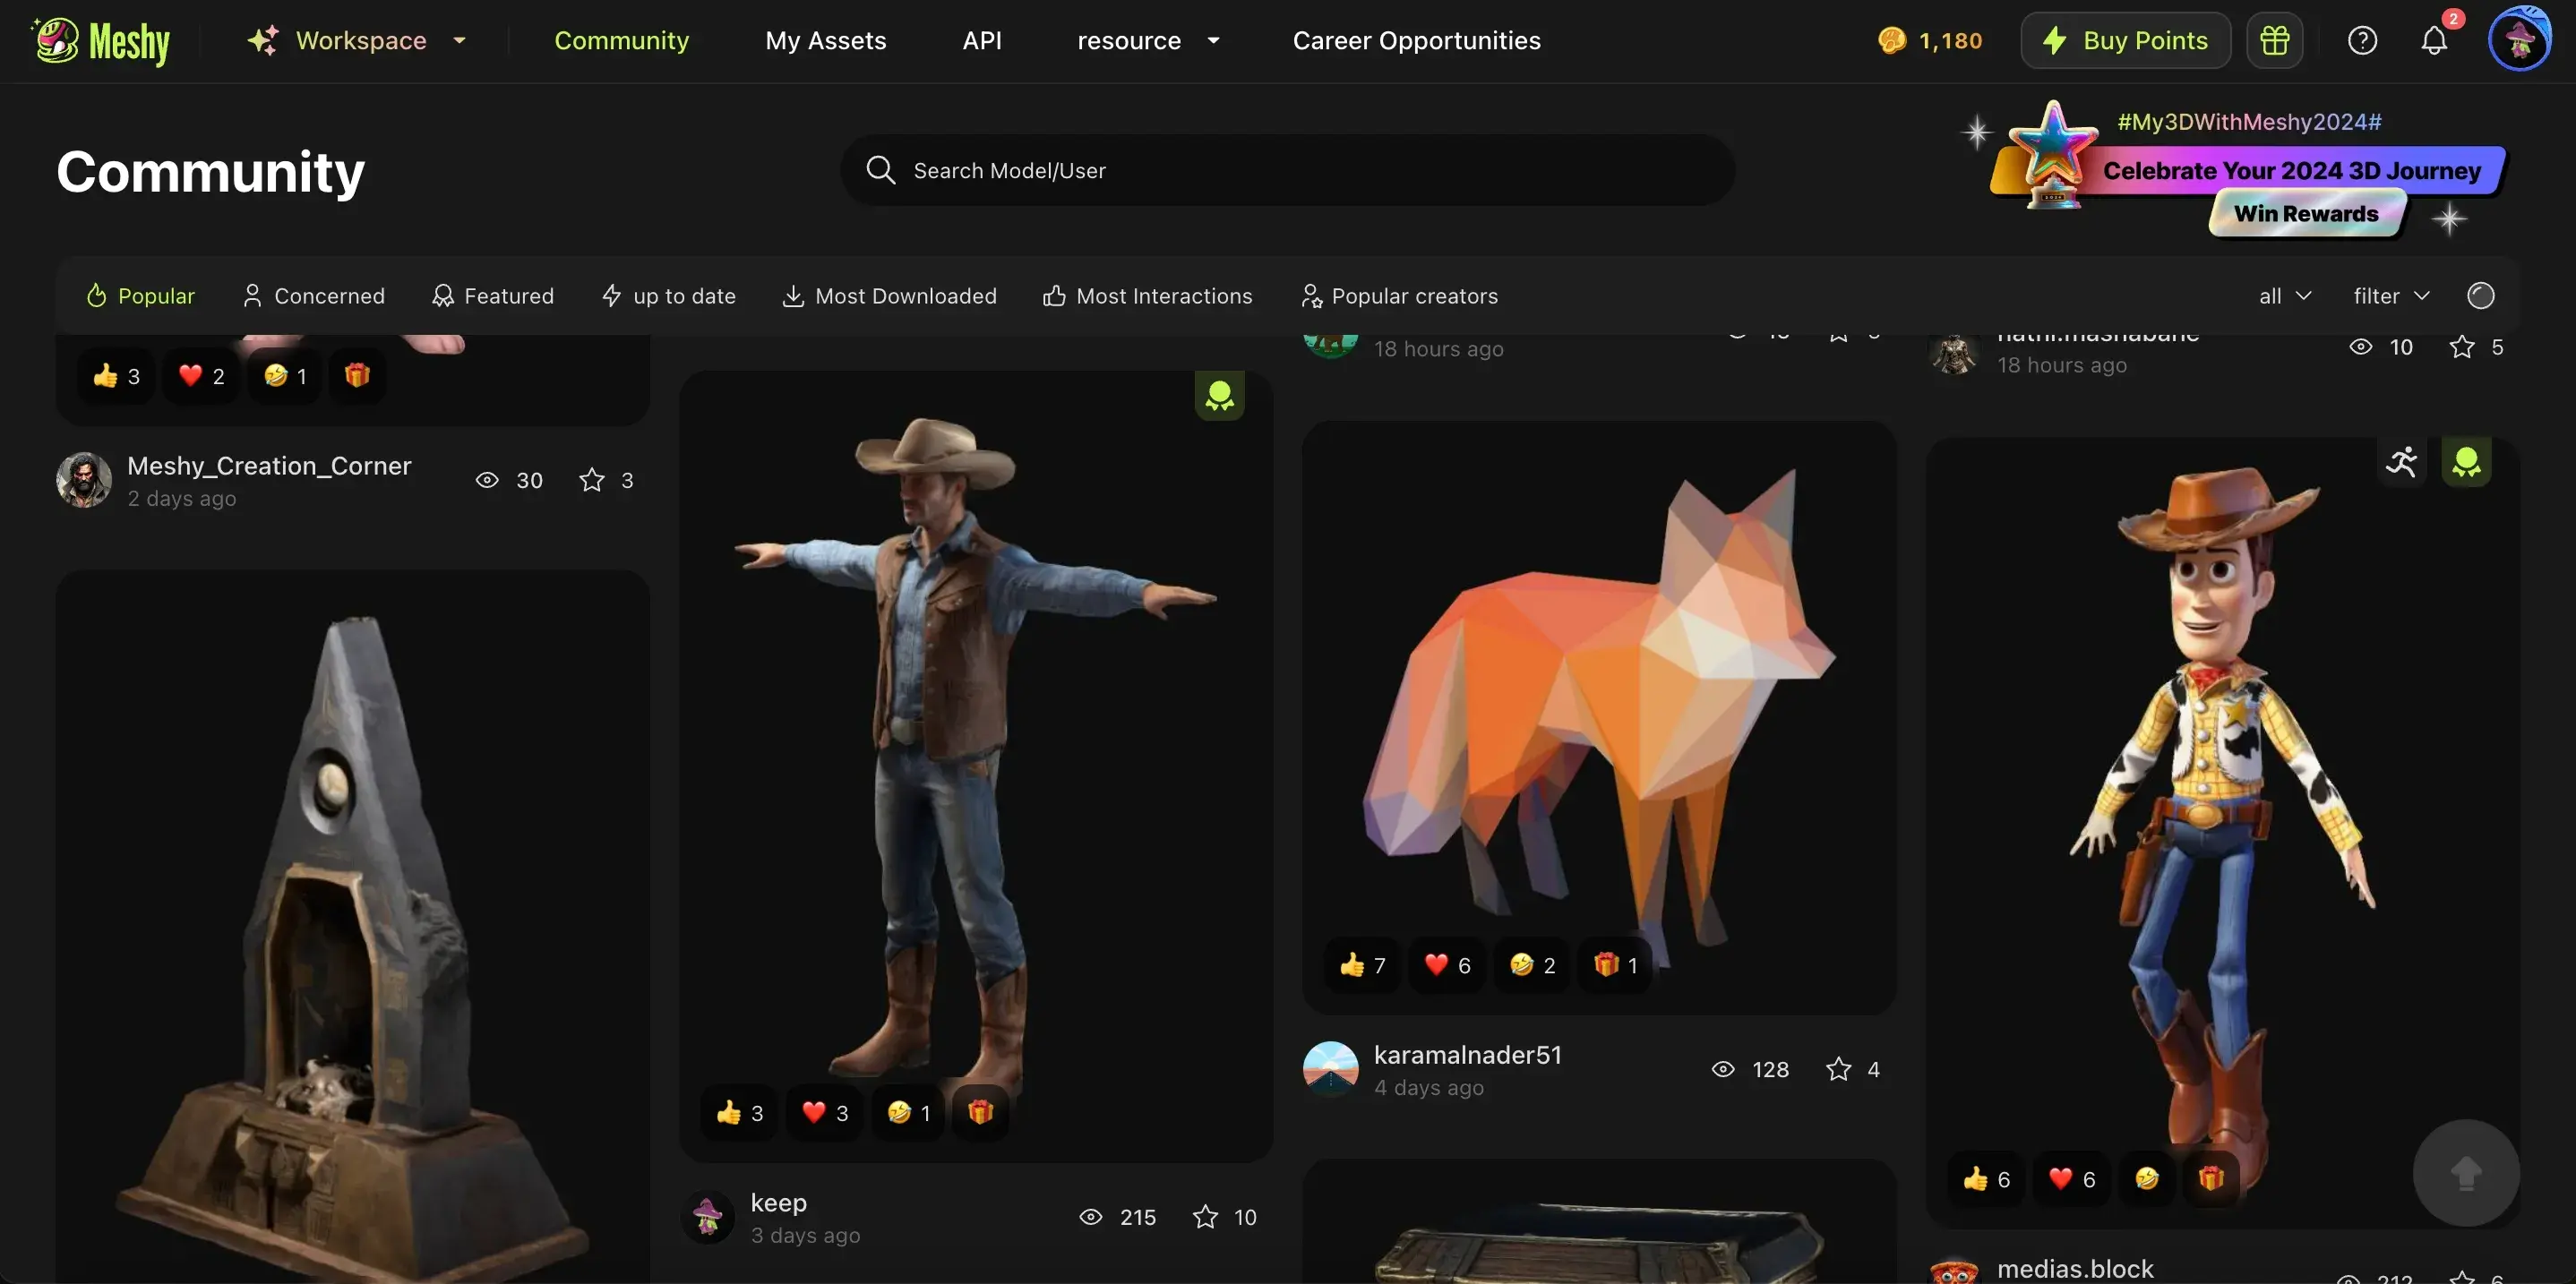Screen dimensions: 2576x1284
Task: Click the featured medal badge on cowboy model
Action: click(x=1219, y=396)
